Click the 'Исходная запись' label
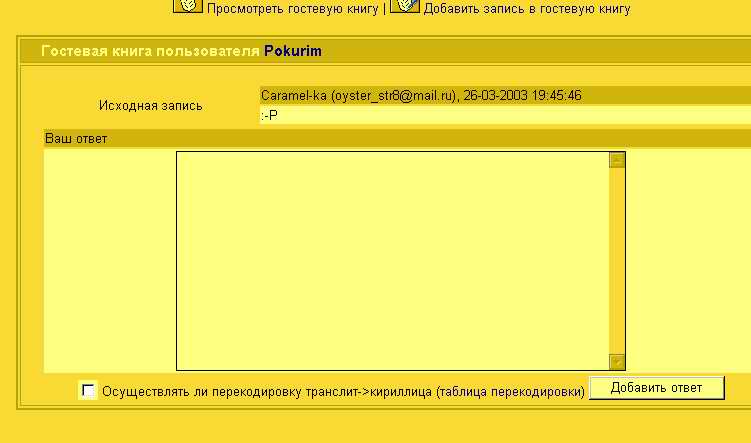Image resolution: width=751 pixels, height=443 pixels. click(x=150, y=106)
